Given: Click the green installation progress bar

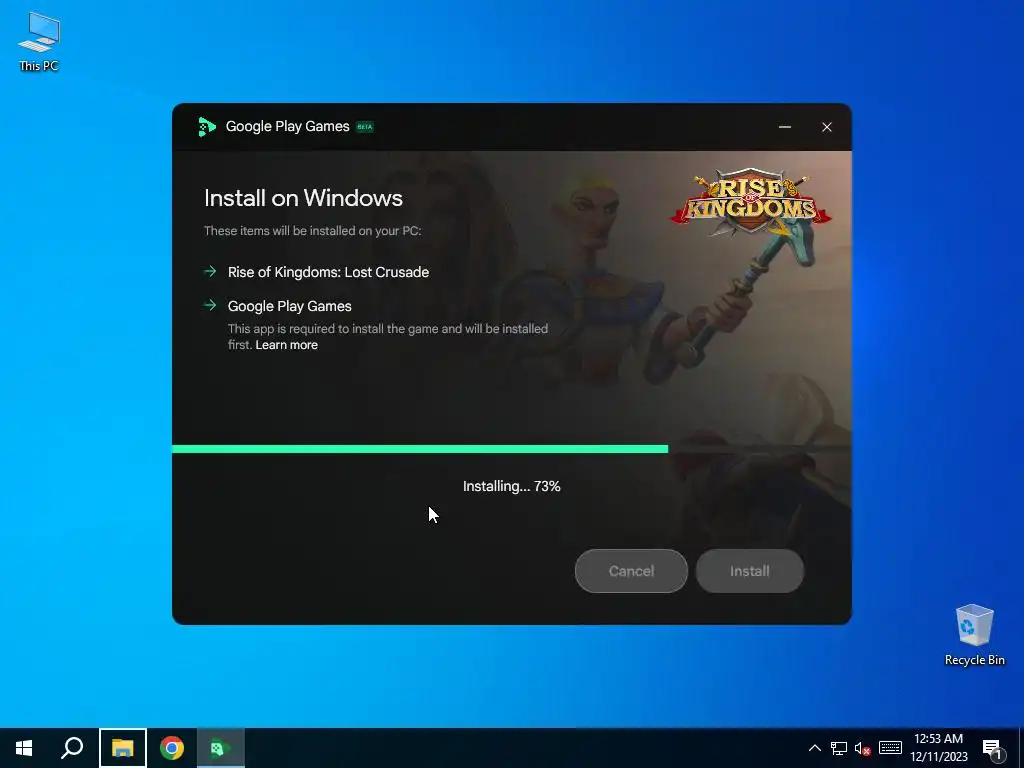Looking at the screenshot, I should [x=420, y=449].
